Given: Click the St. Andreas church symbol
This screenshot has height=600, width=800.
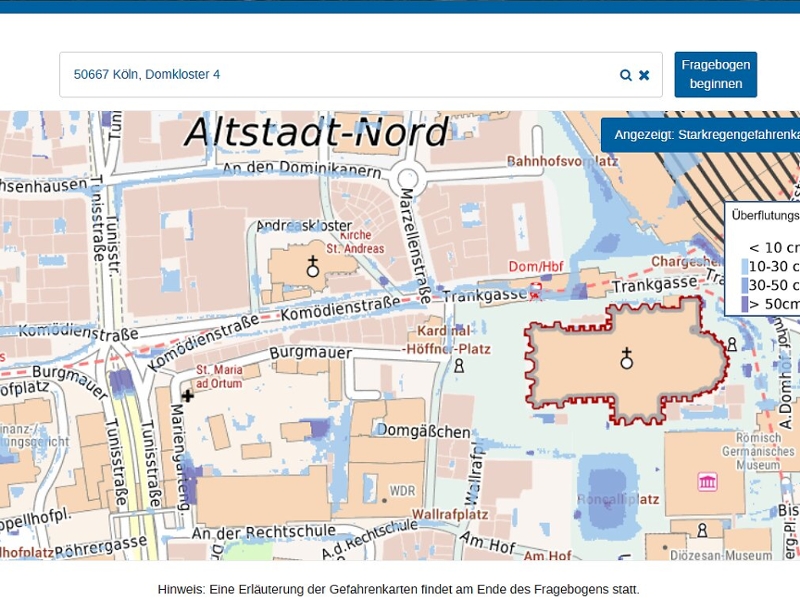Looking at the screenshot, I should pyautogui.click(x=313, y=266).
